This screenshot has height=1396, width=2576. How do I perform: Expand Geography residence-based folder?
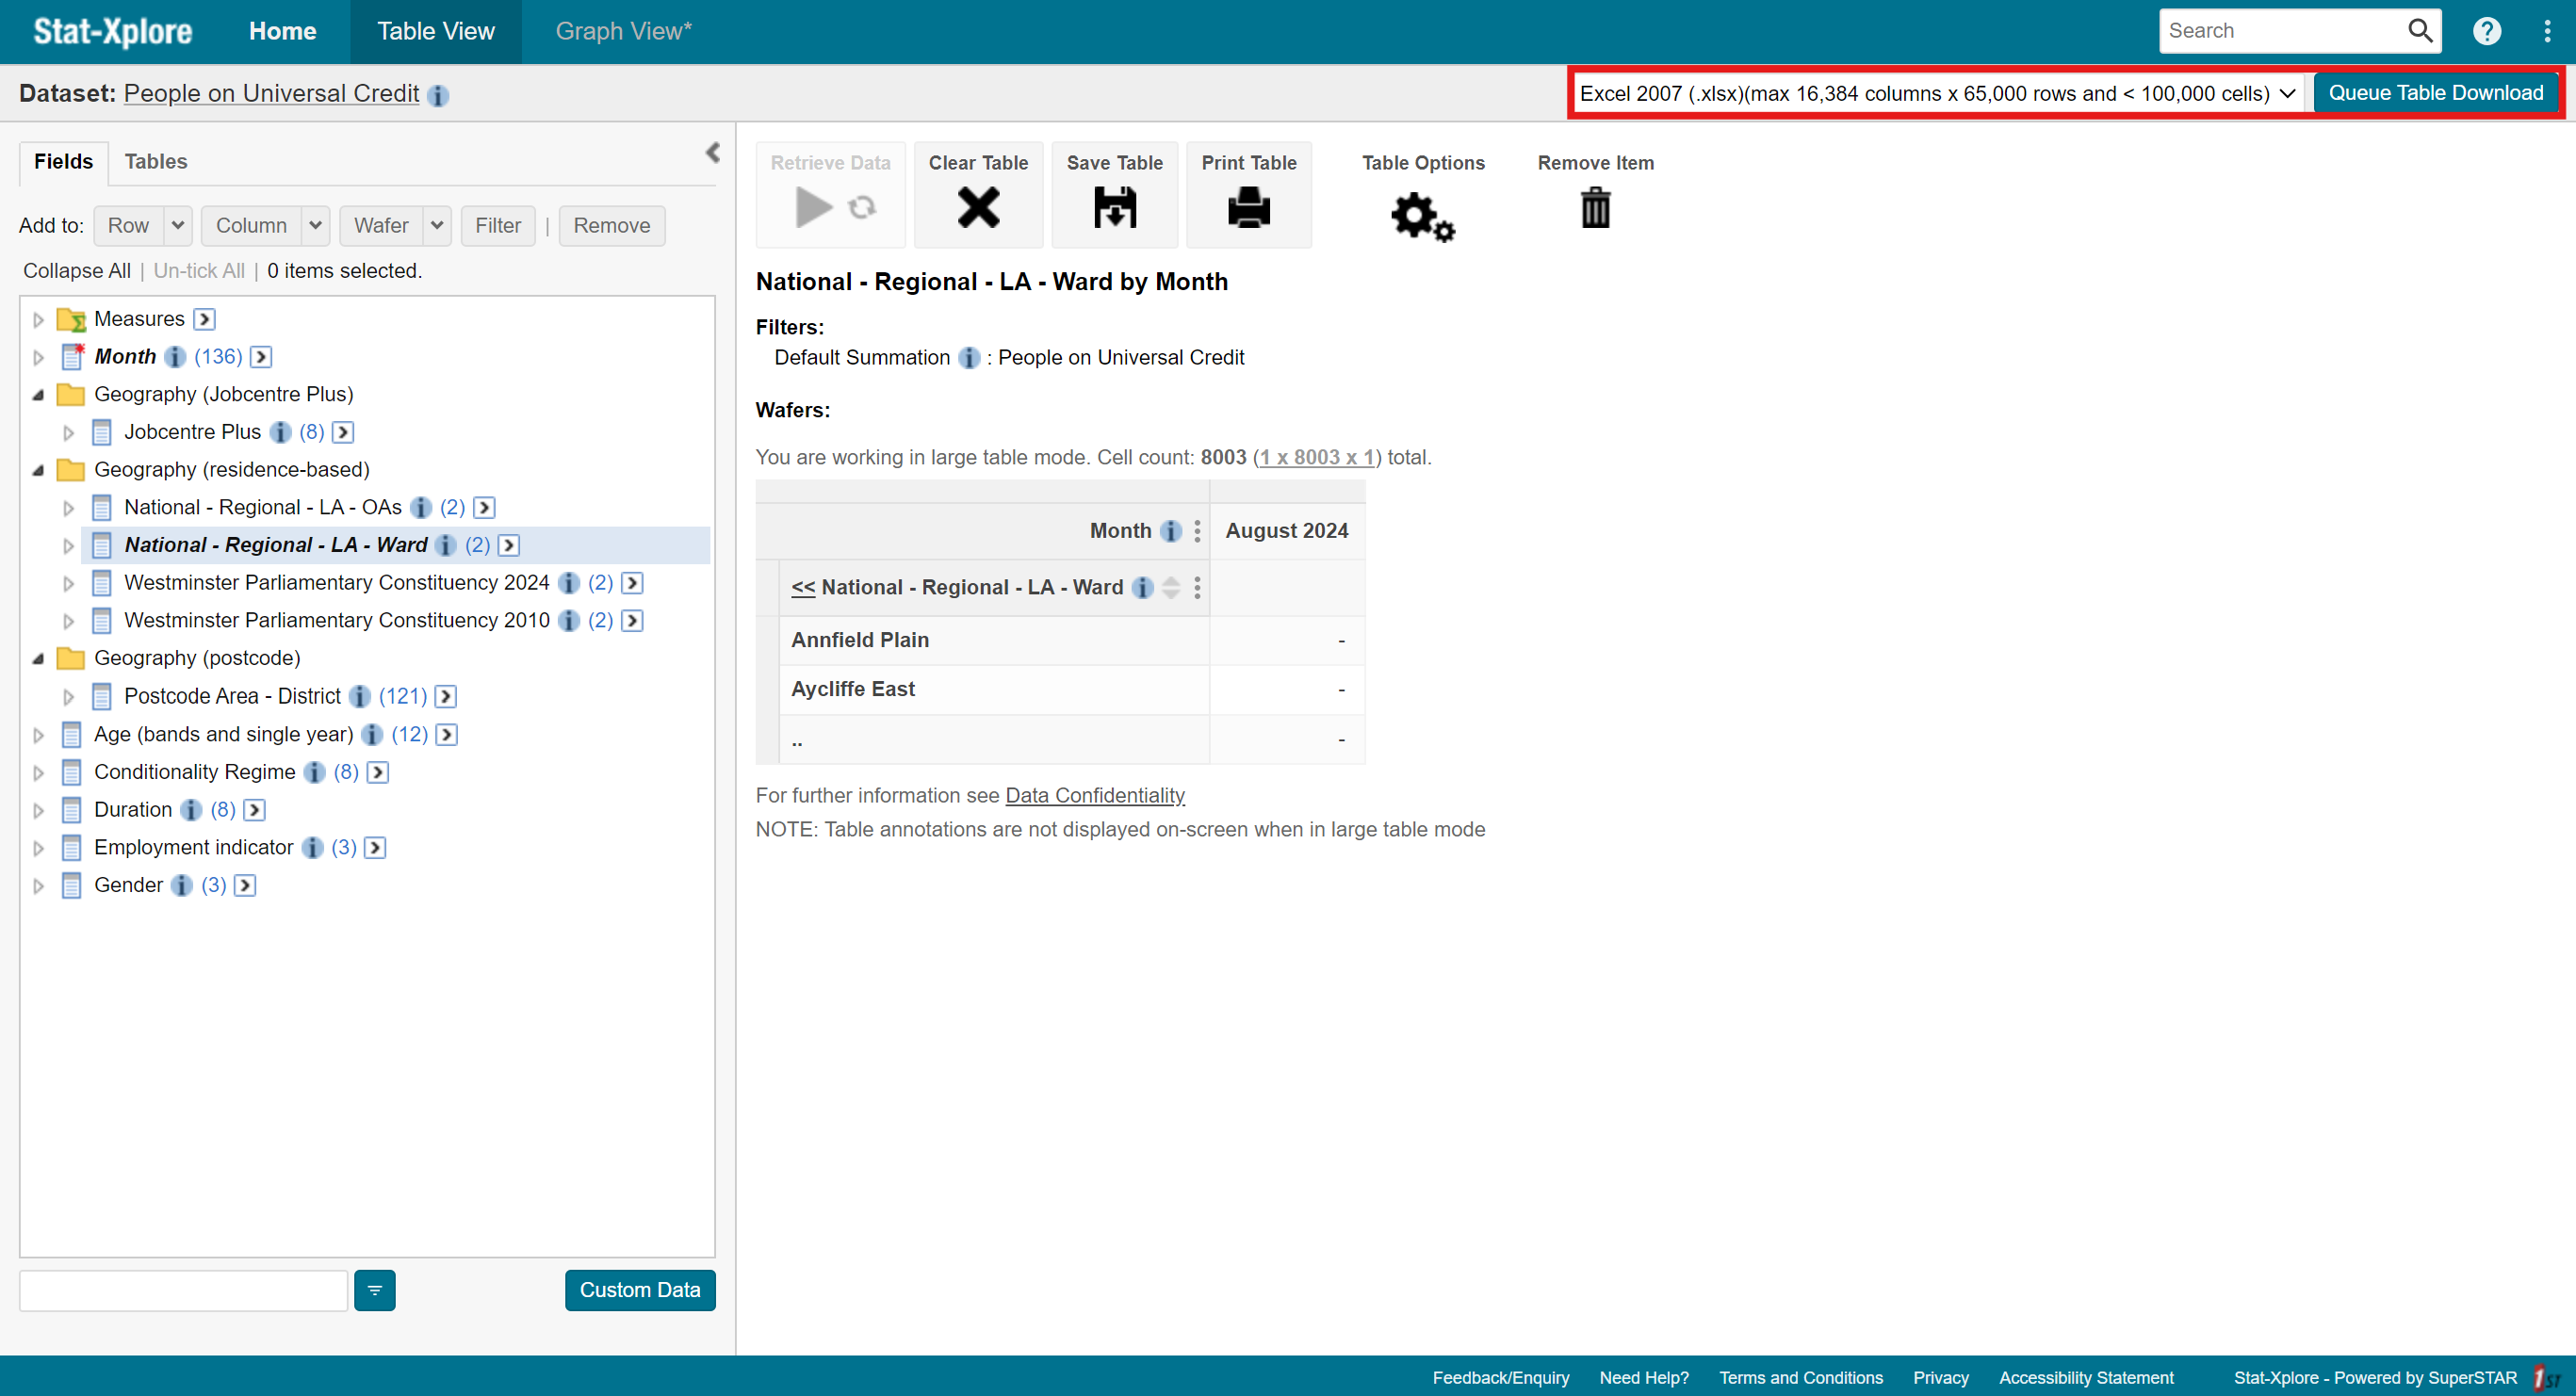40,469
